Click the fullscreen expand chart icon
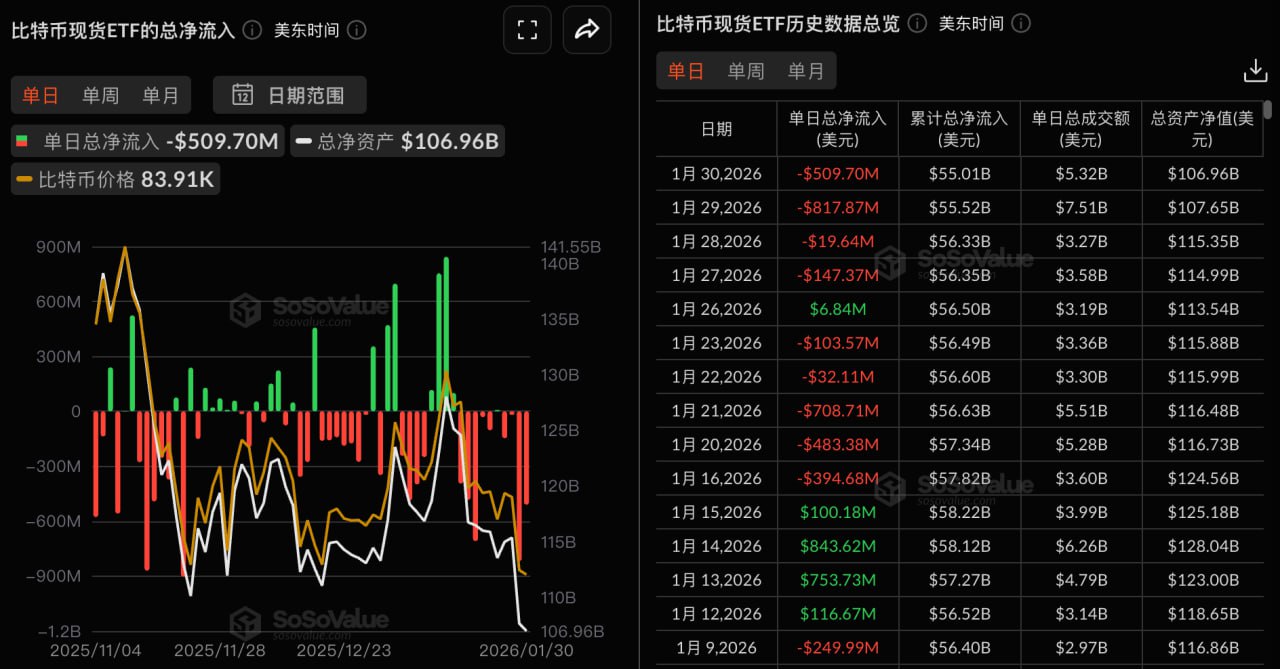The width and height of the screenshot is (1280, 669). 527,30
